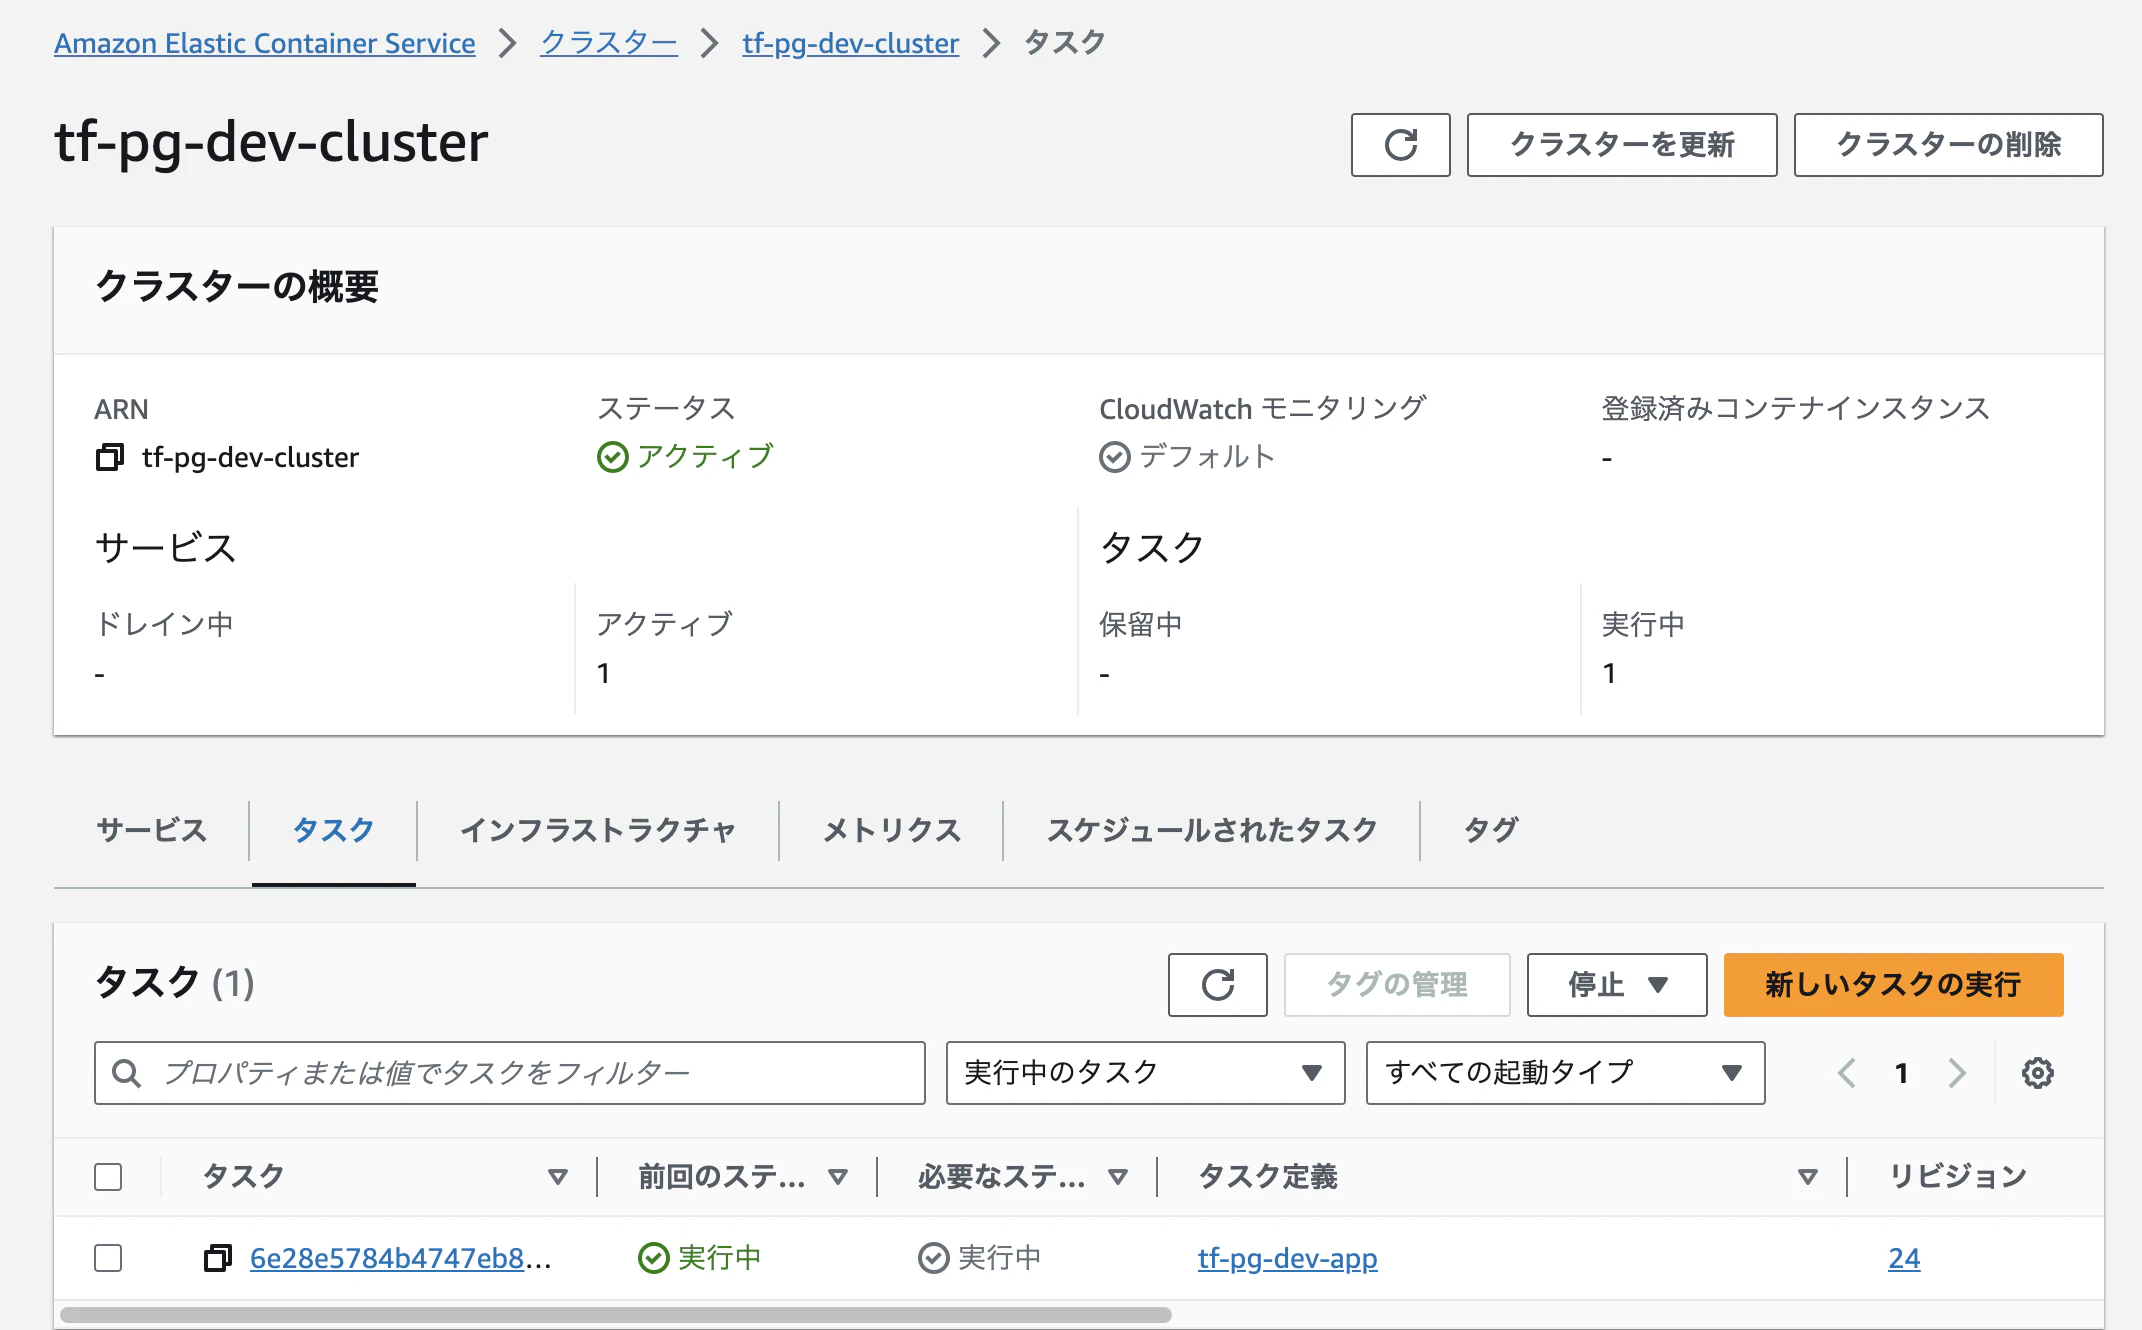Viewport: 2142px width, 1330px height.
Task: Refresh the task list in the タスク panel
Action: click(1217, 985)
